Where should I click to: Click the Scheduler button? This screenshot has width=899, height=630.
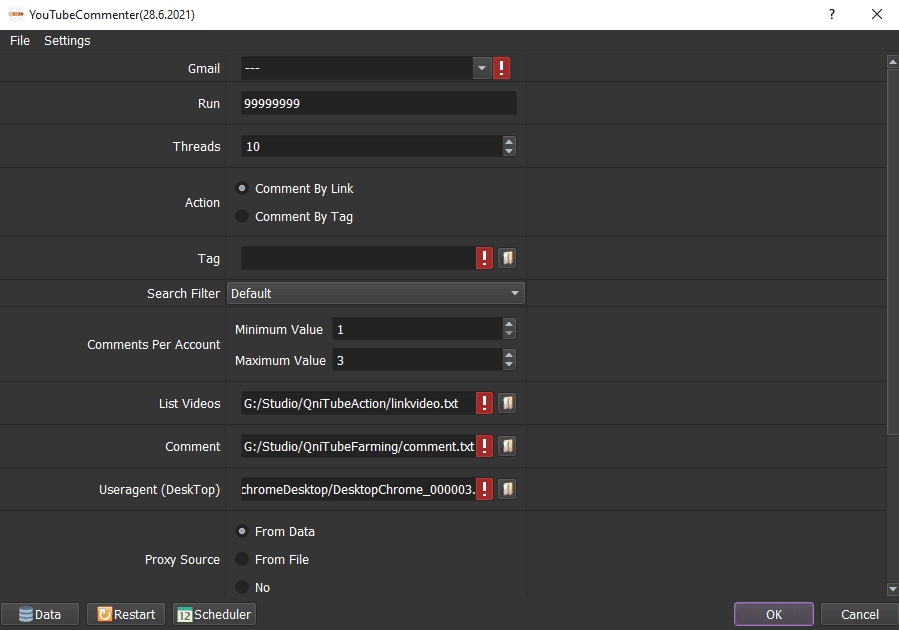pyautogui.click(x=214, y=614)
